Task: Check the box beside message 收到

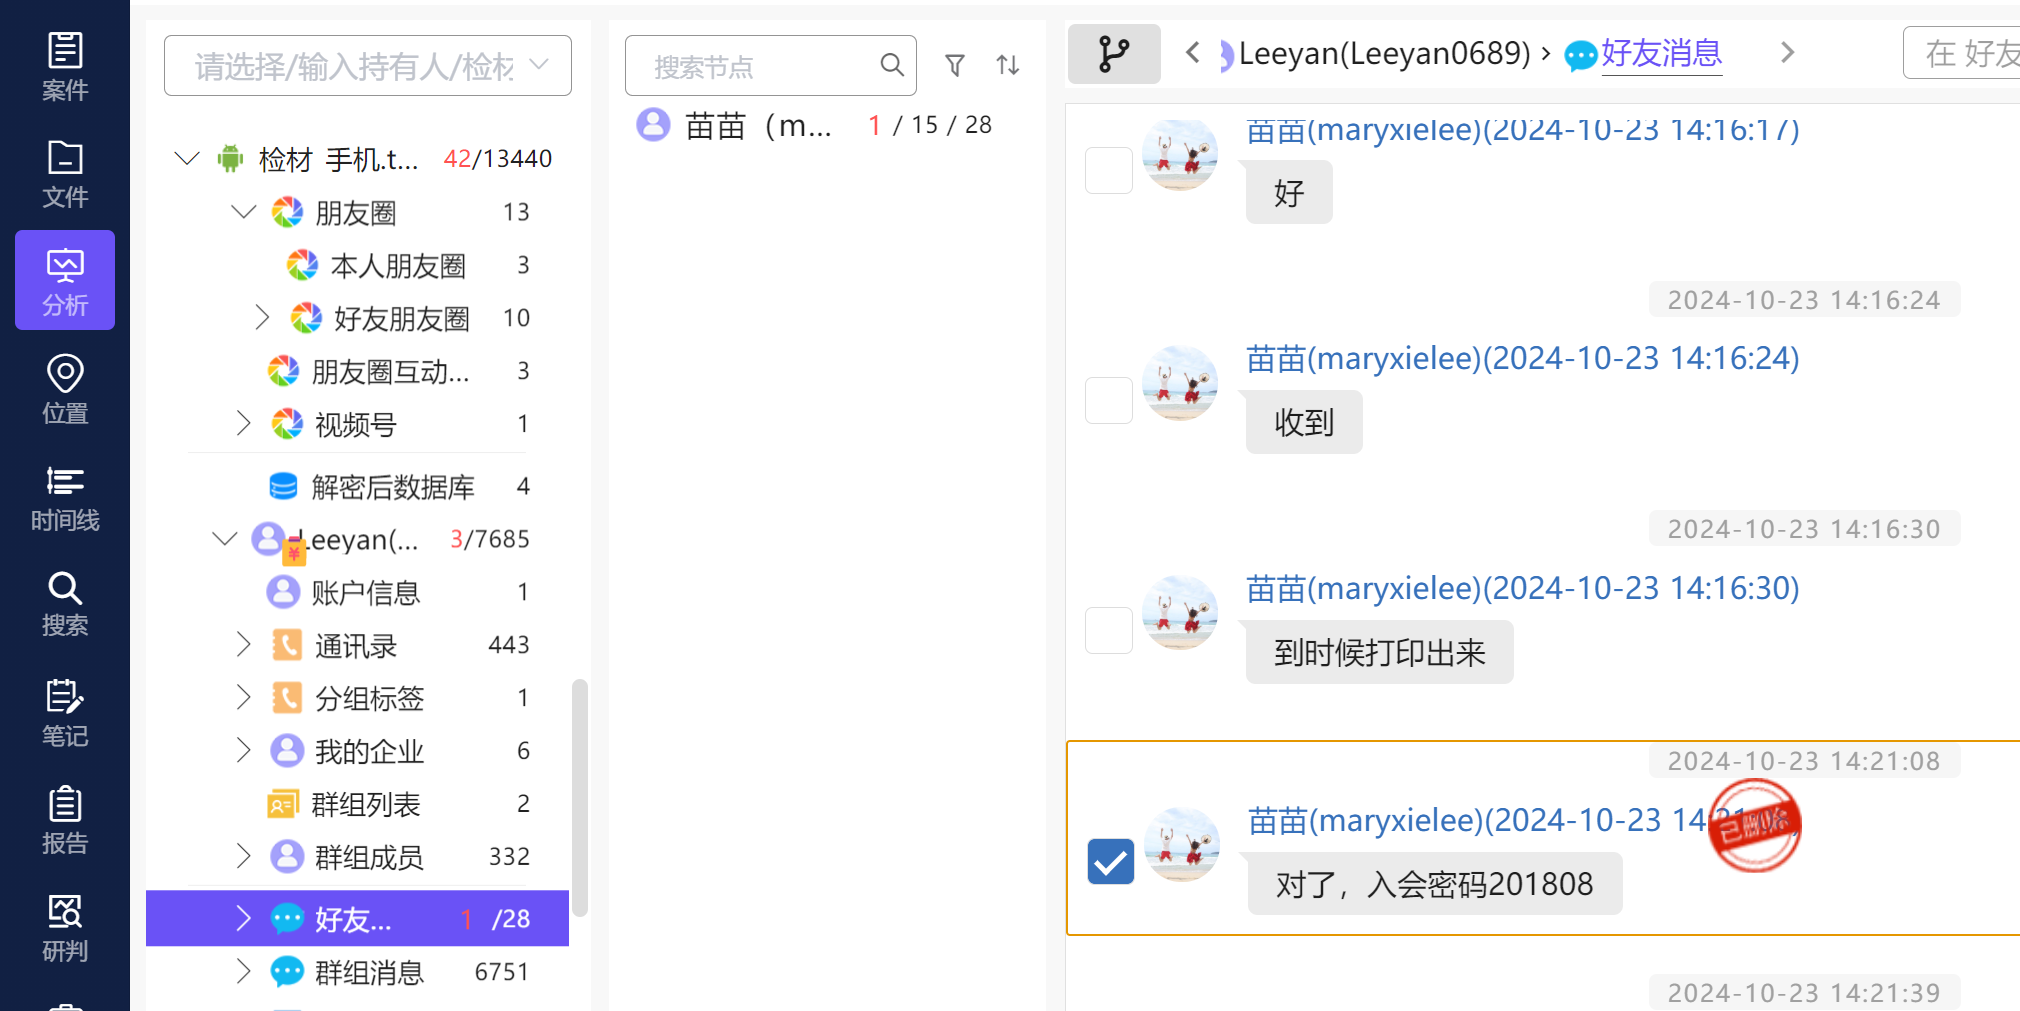Action: 1109,400
